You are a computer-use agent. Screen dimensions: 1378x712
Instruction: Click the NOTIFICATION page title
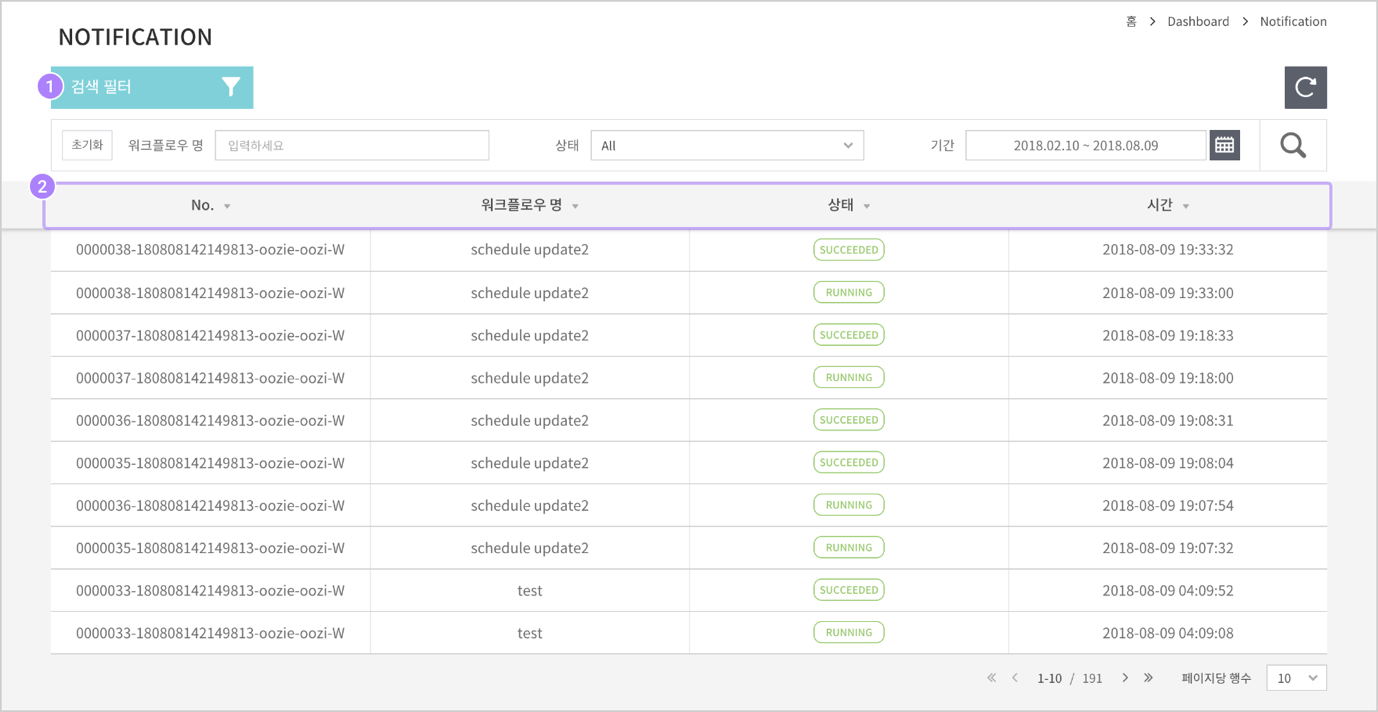click(135, 37)
